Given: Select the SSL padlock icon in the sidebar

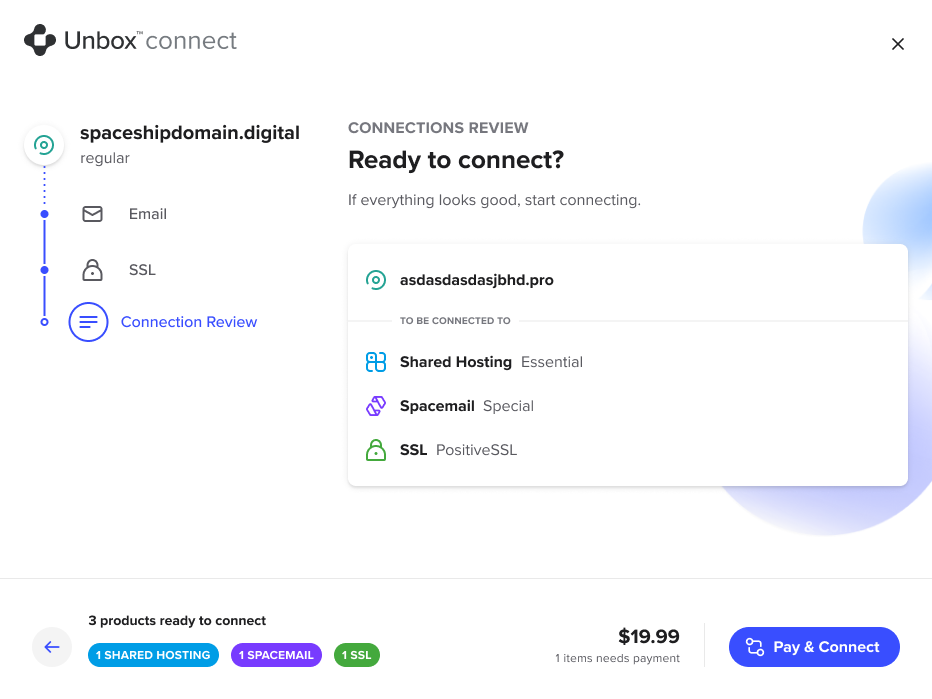Looking at the screenshot, I should pos(91,270).
